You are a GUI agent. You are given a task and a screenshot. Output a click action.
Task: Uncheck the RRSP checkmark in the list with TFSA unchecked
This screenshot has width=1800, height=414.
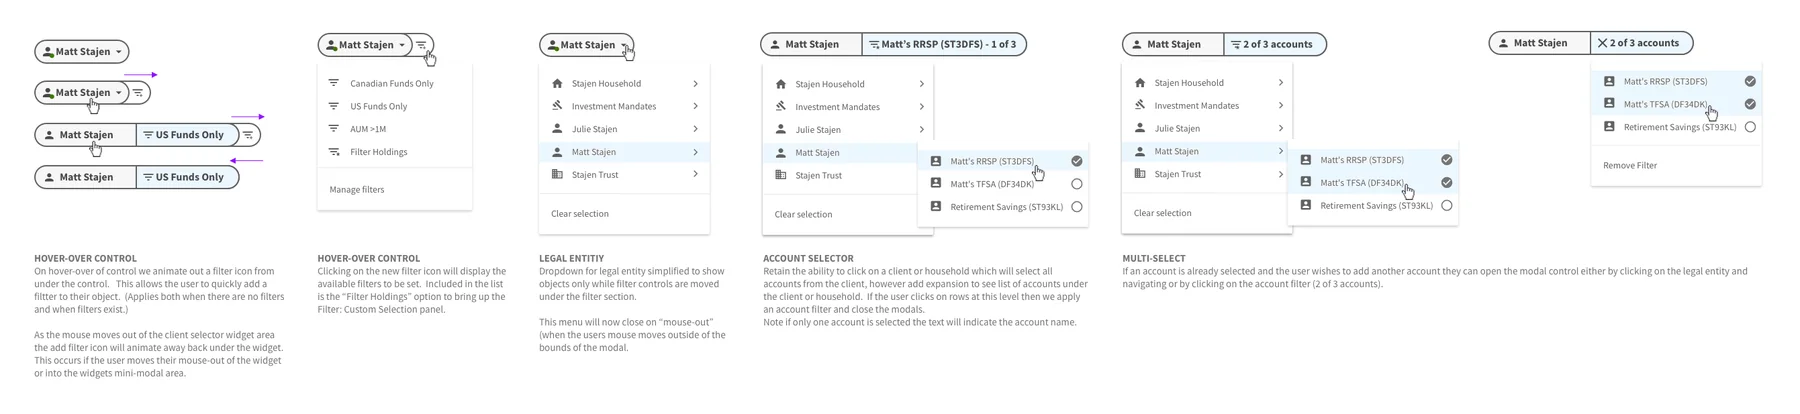(1076, 161)
